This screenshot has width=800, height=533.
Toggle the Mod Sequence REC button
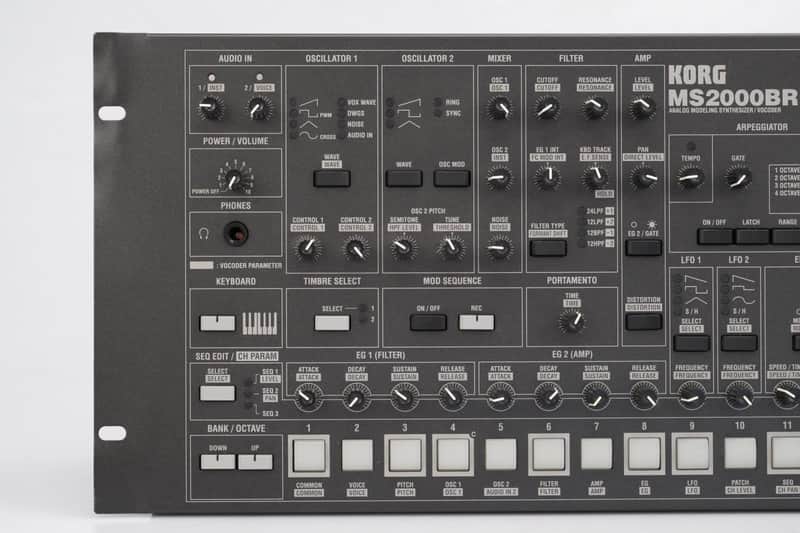[477, 322]
